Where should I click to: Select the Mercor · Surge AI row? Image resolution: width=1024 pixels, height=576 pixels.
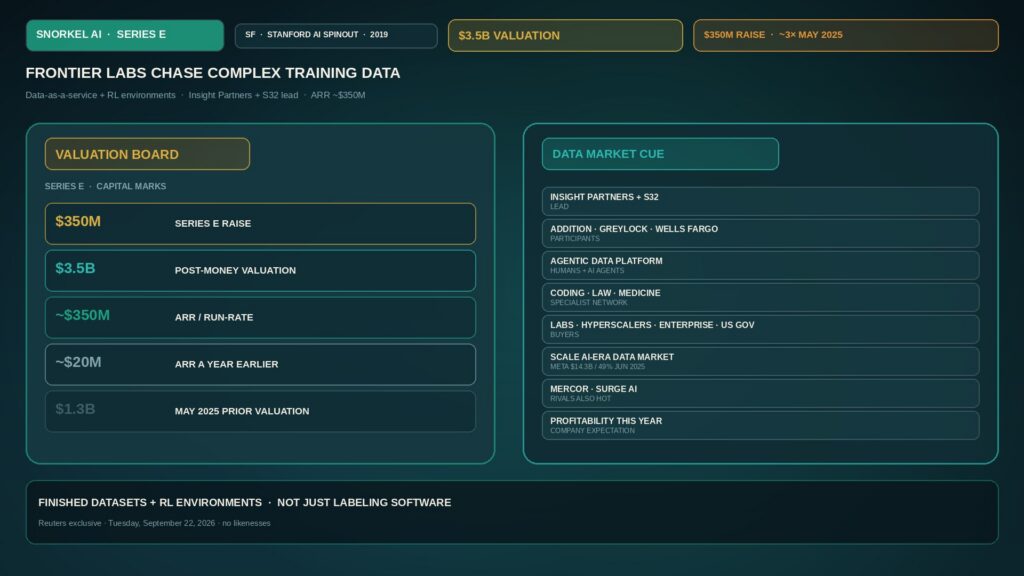point(760,393)
